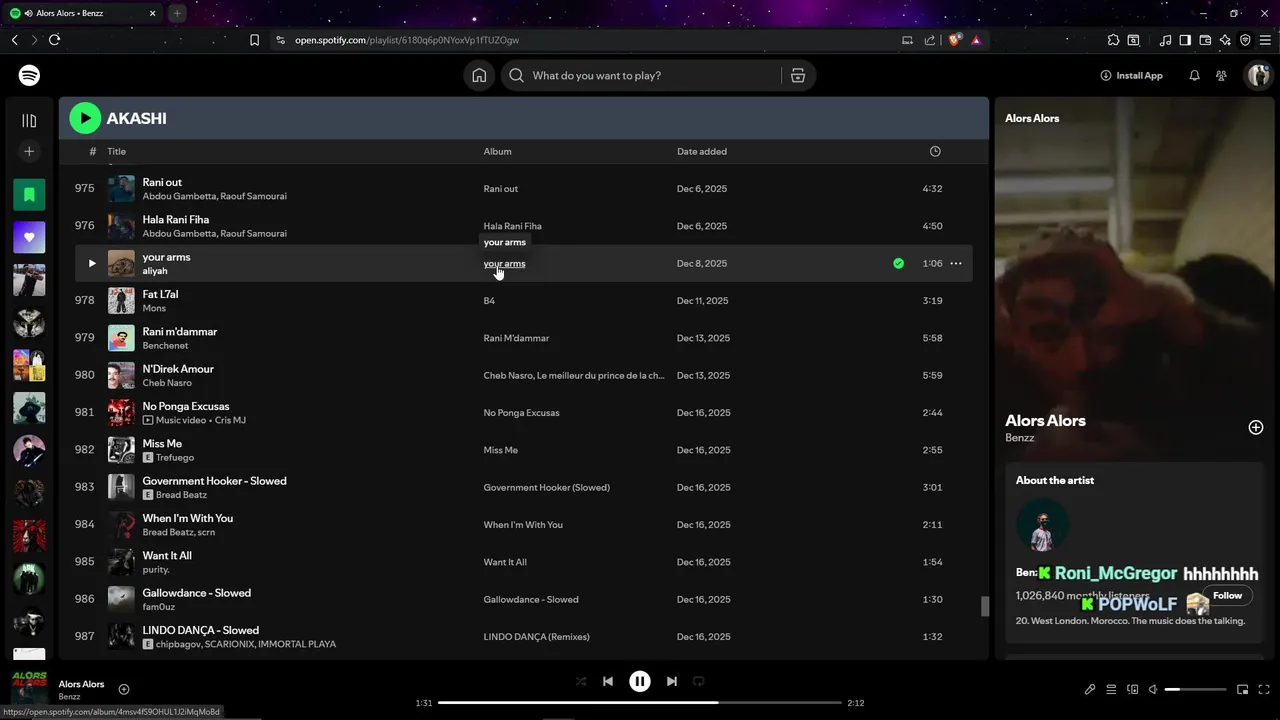Open the notifications bell
Screen dimensions: 1280x720
[x=1194, y=75]
